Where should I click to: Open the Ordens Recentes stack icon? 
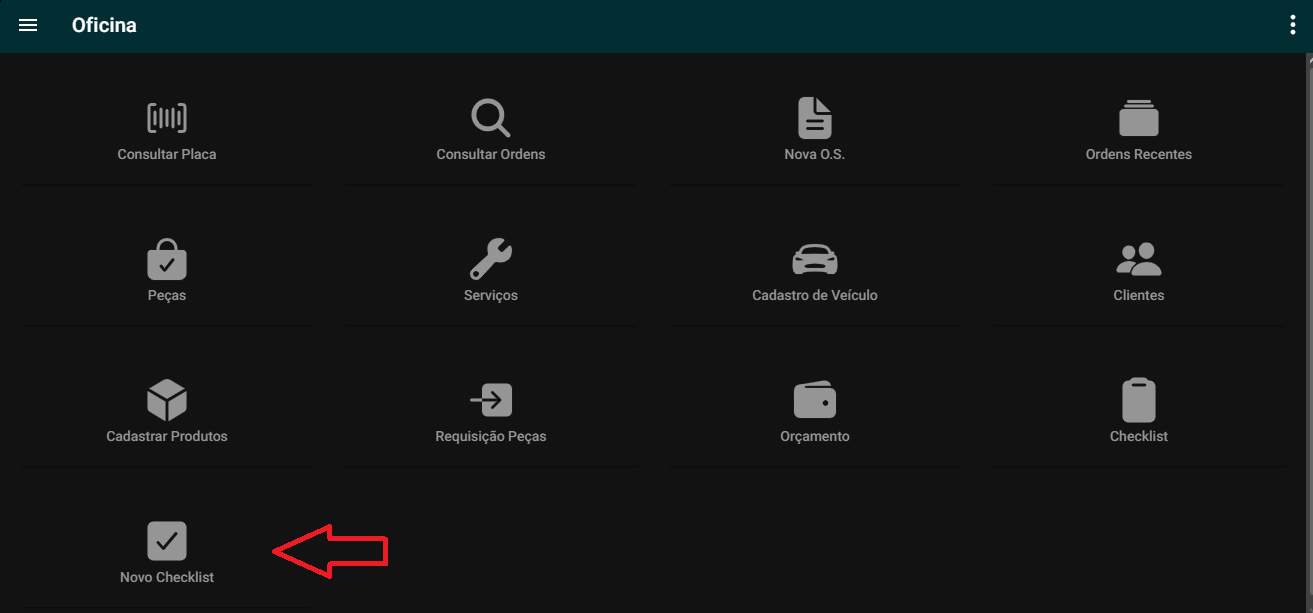pos(1138,118)
